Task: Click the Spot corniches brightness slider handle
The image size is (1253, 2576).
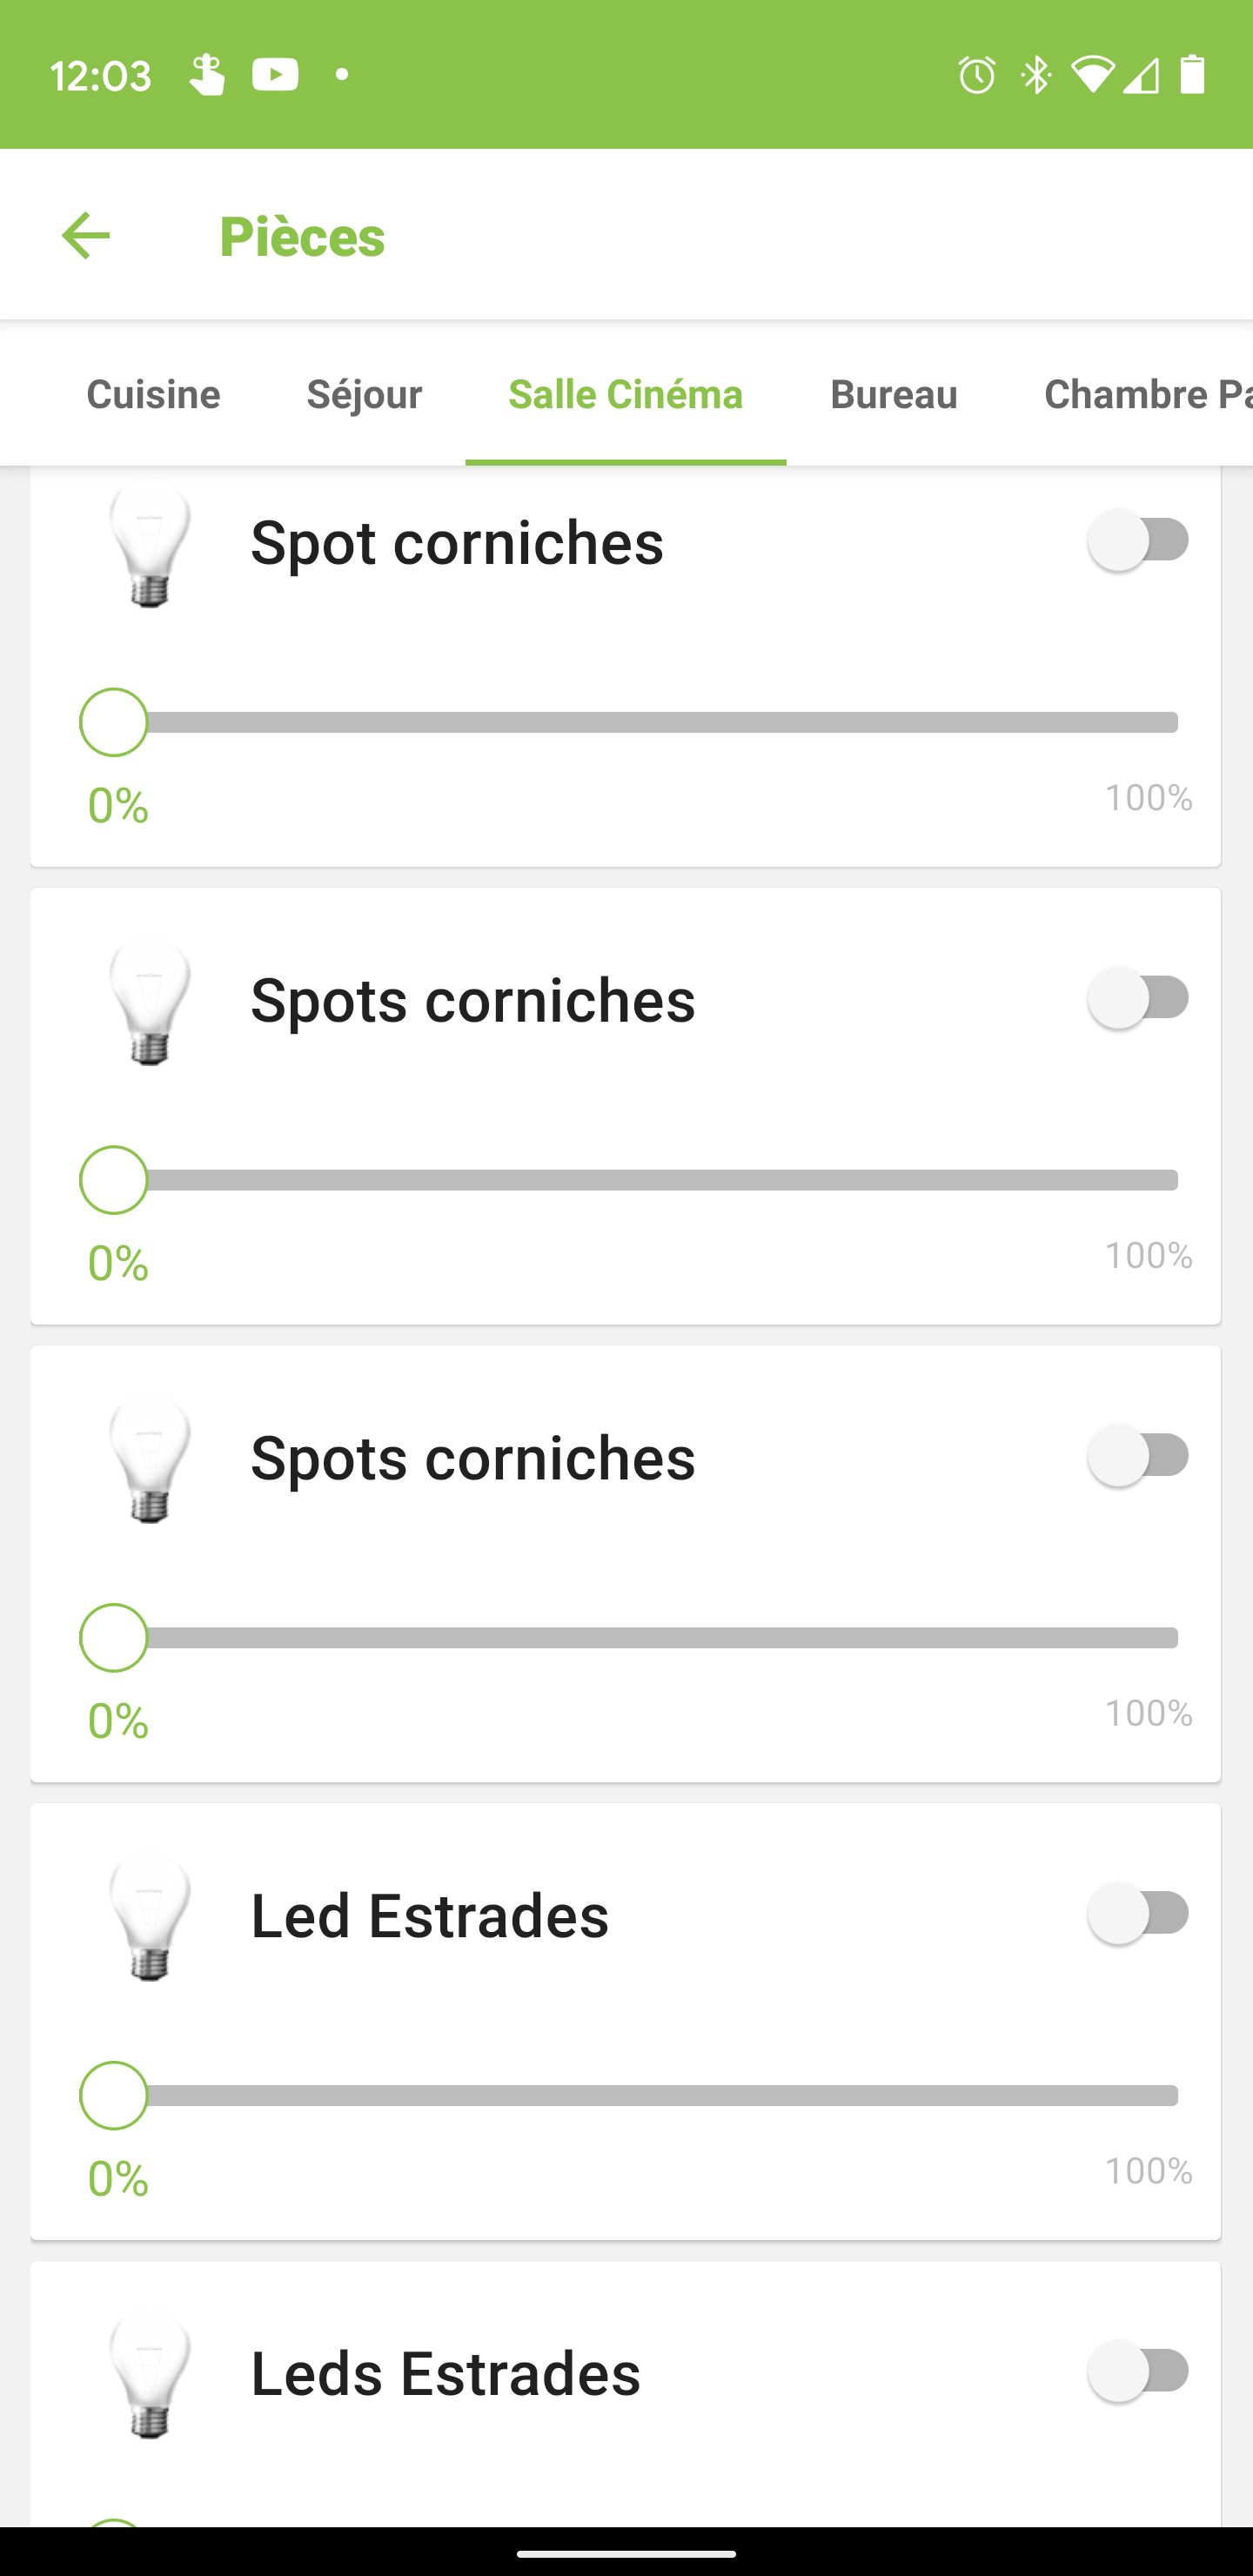Action: [114, 722]
